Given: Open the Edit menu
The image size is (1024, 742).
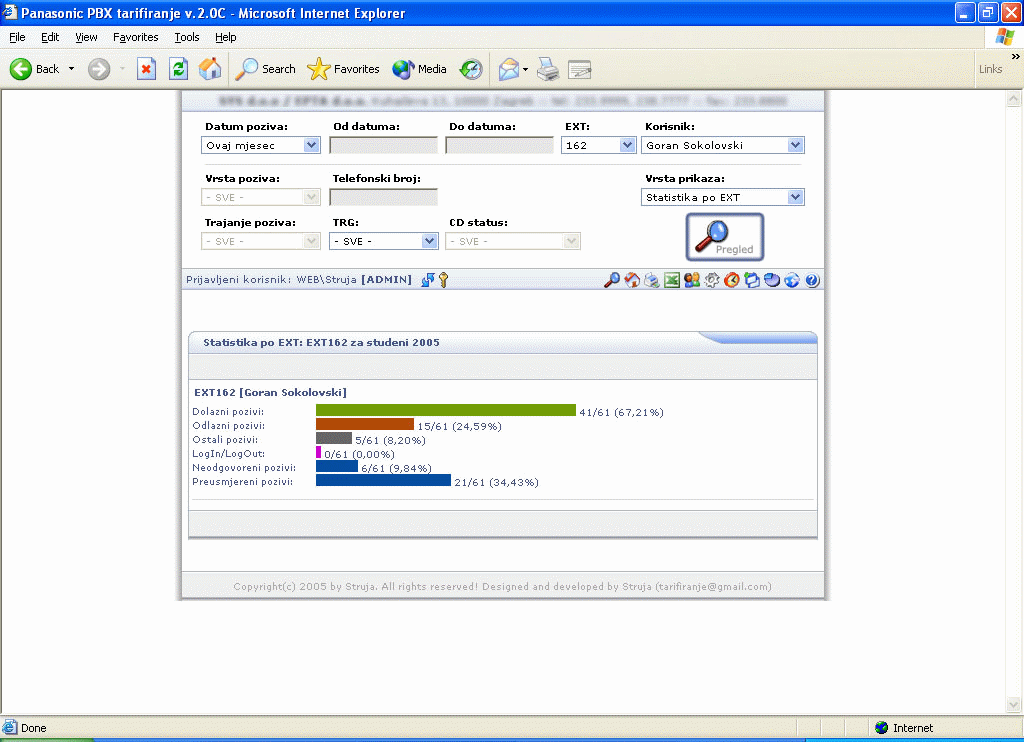Looking at the screenshot, I should tap(50, 37).
